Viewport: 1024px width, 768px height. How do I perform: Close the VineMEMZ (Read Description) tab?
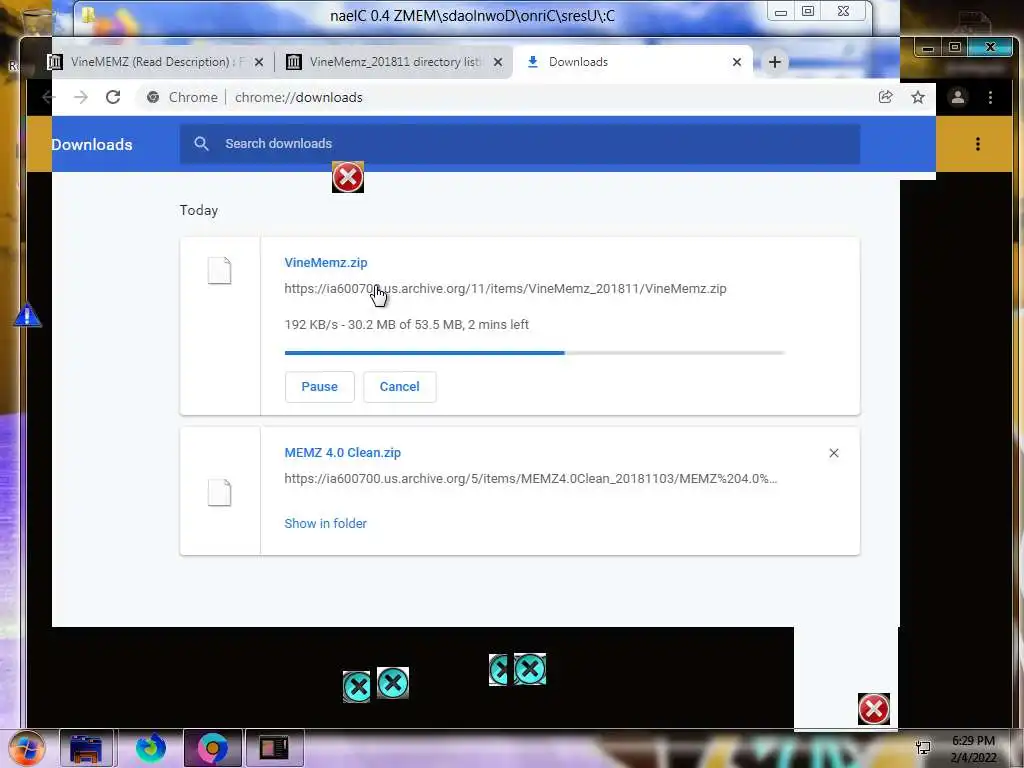(x=259, y=62)
